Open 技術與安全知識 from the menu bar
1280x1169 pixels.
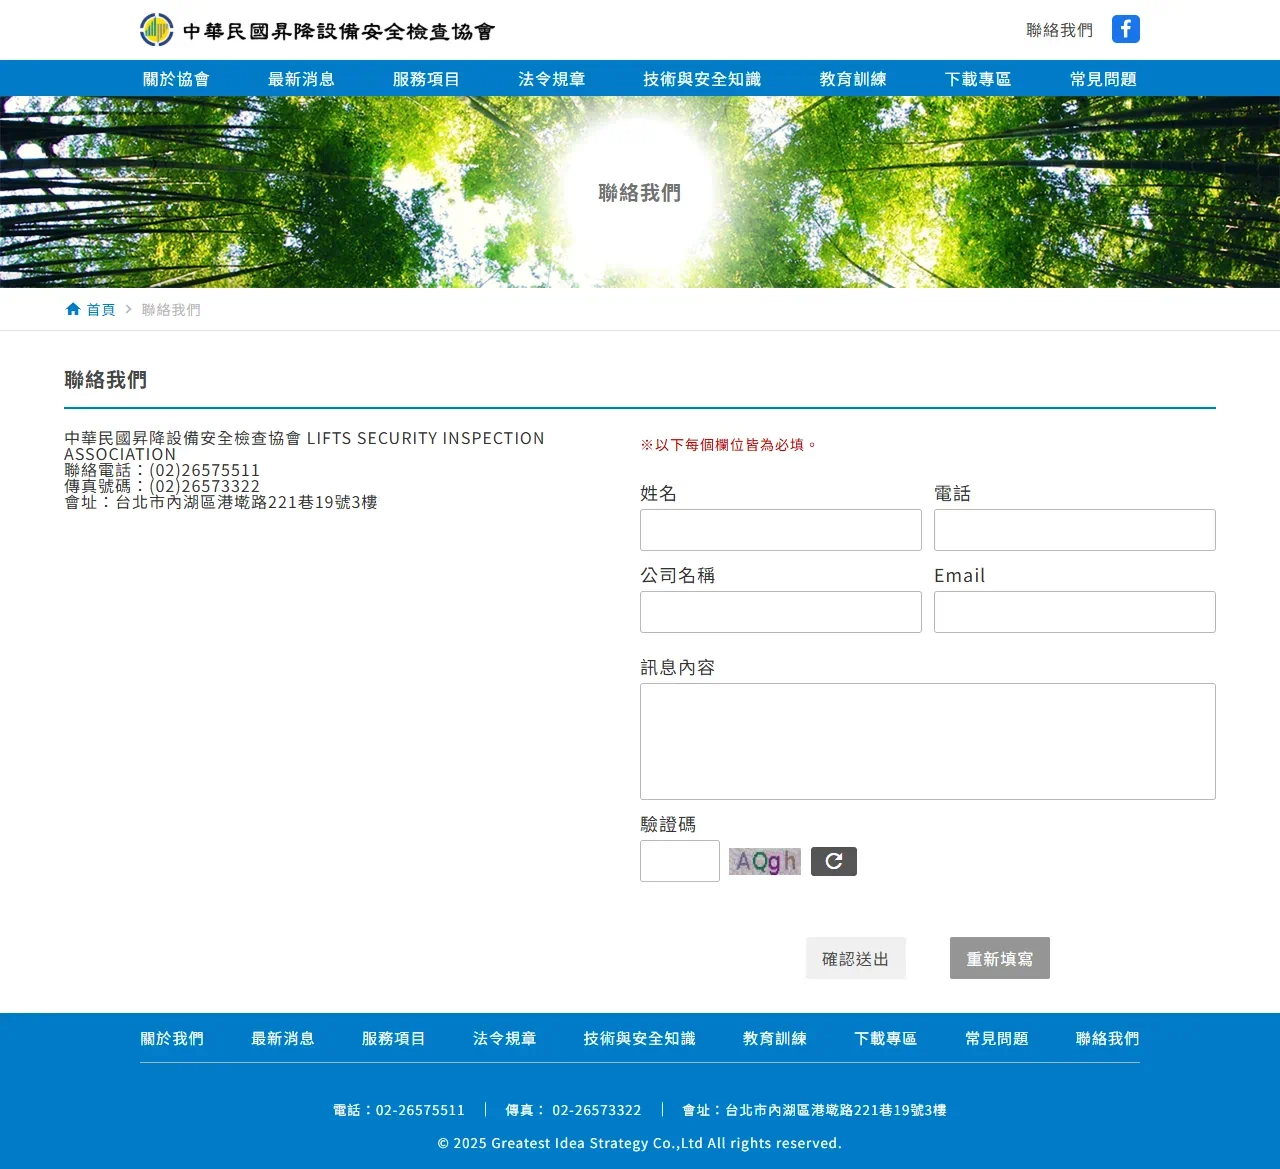tap(702, 78)
